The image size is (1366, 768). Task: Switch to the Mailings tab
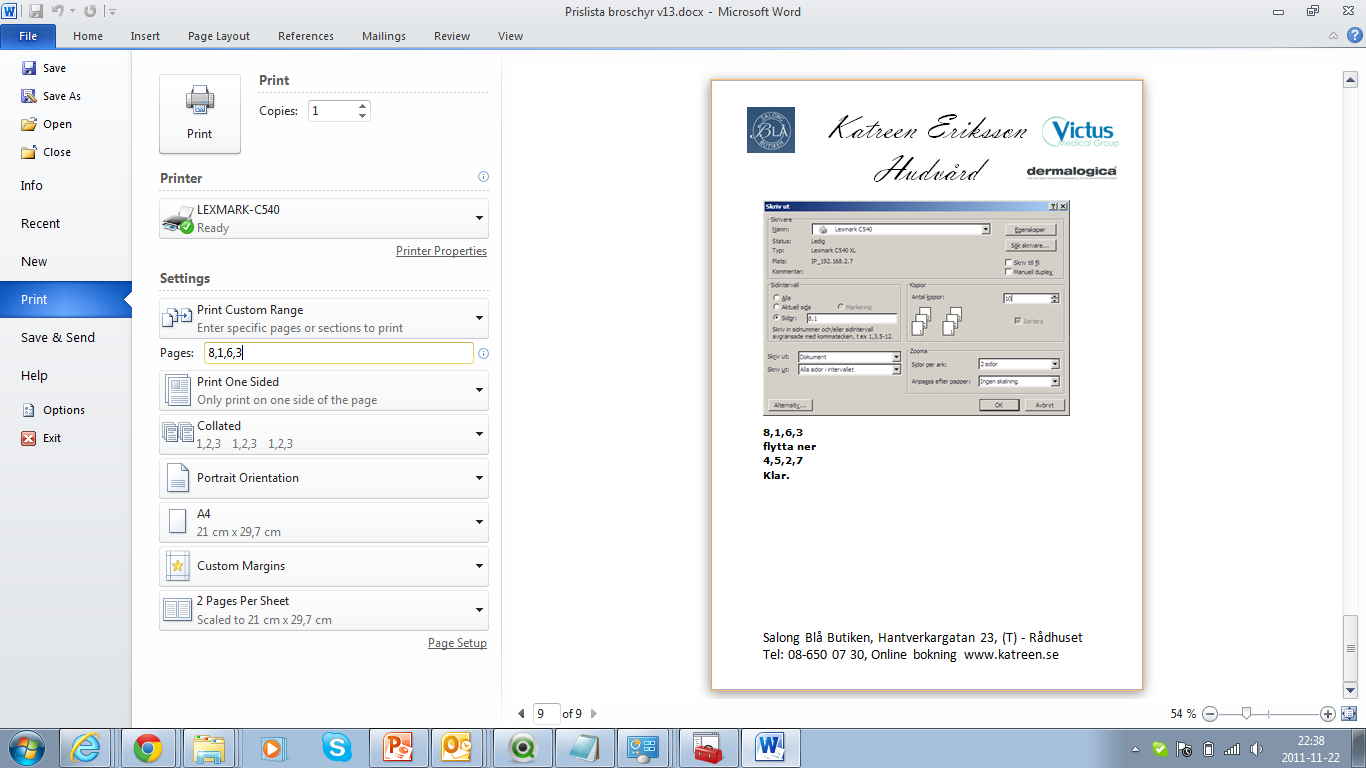(384, 36)
